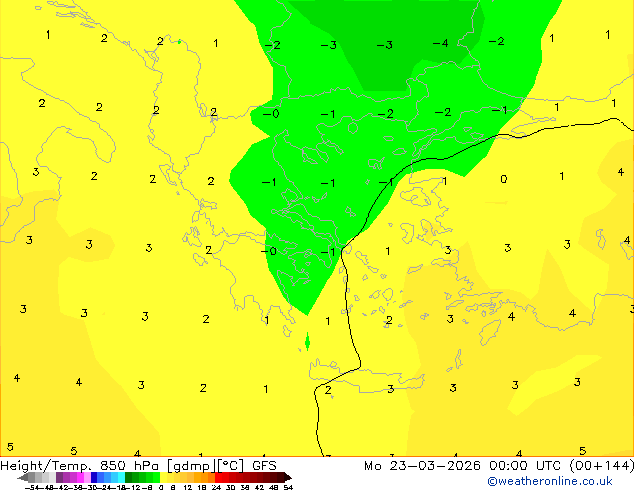Click the "-4" temperature value on the map
This screenshot has height=490, width=634.
pos(440,43)
